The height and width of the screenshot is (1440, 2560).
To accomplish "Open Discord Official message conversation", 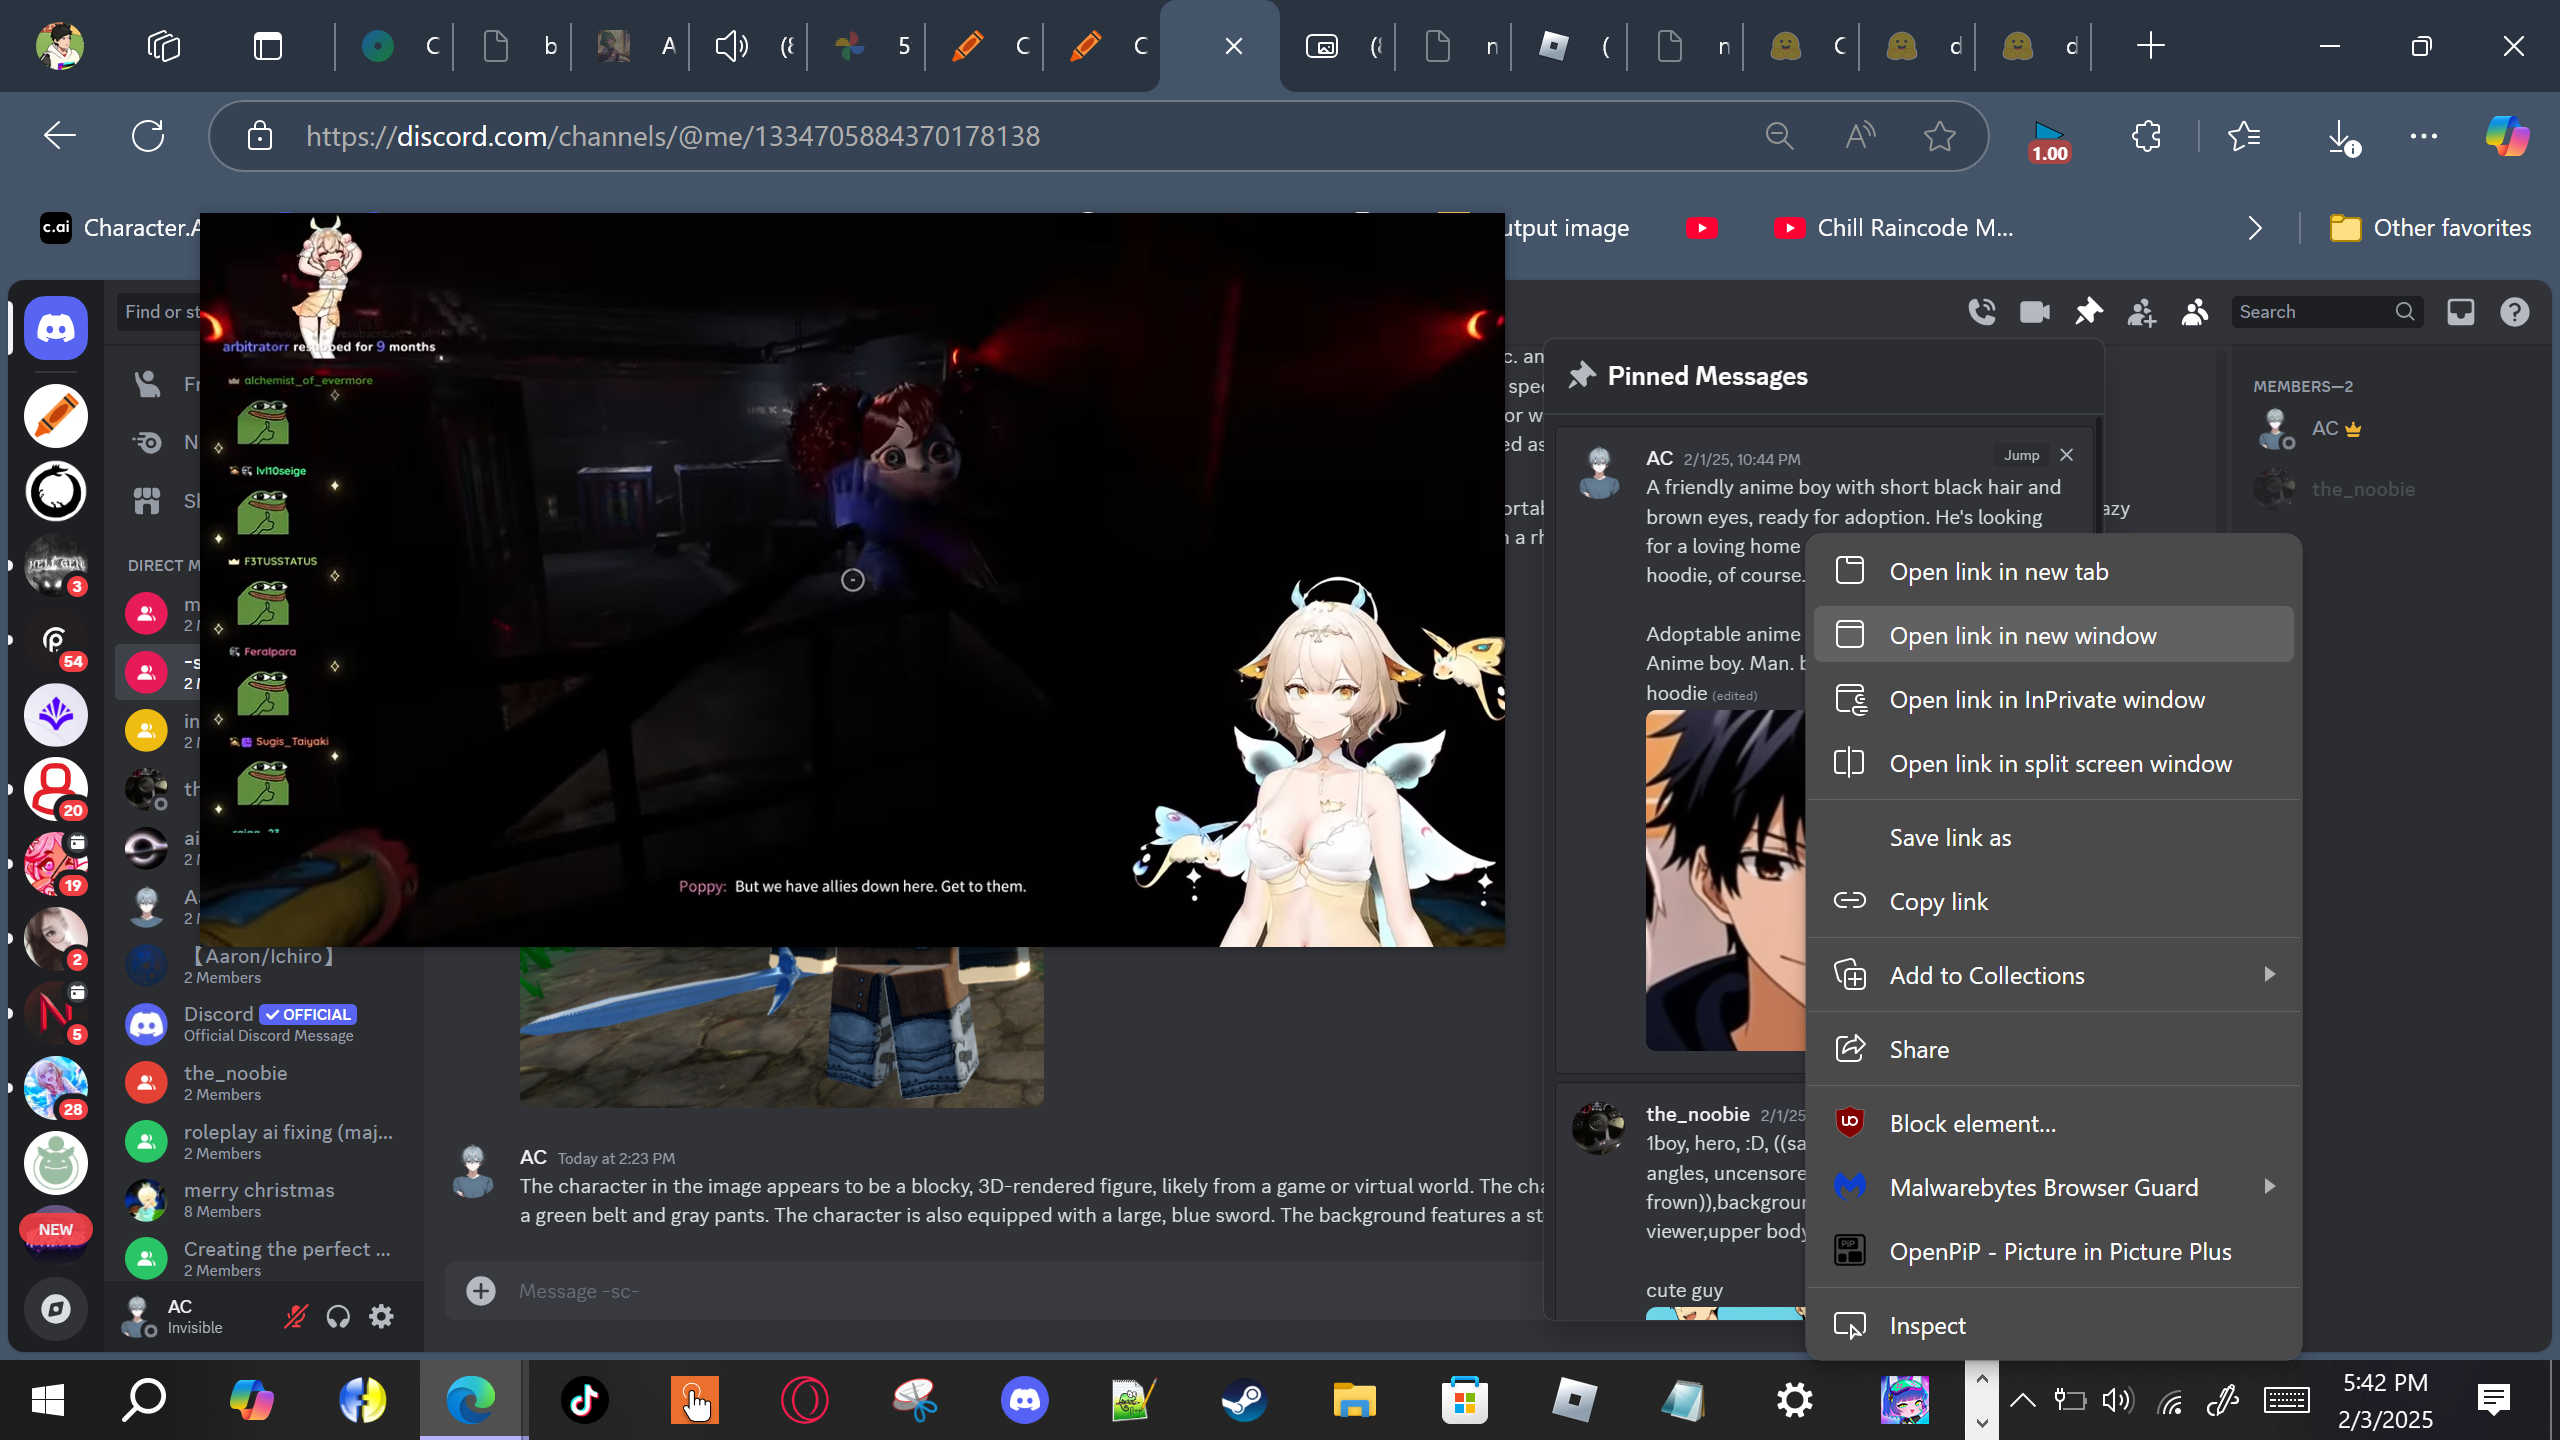I will [264, 1023].
